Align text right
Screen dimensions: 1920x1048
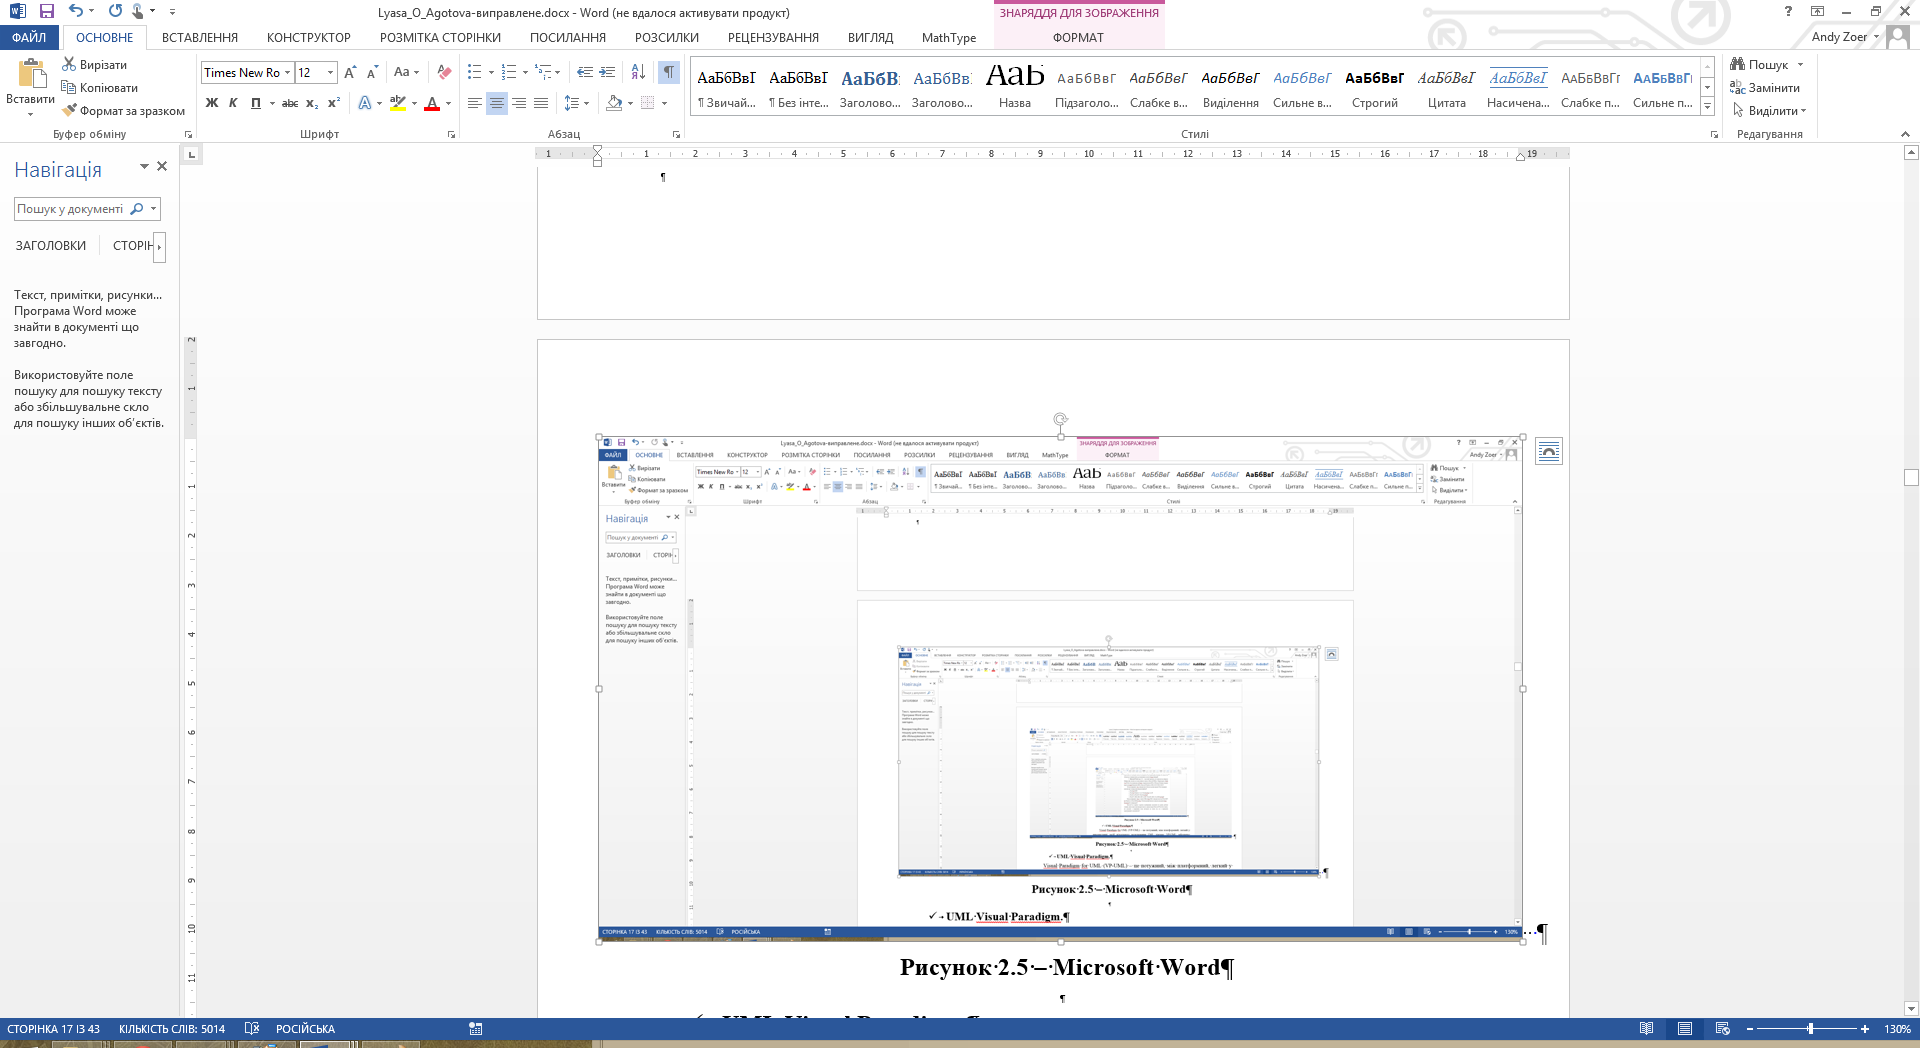[519, 102]
